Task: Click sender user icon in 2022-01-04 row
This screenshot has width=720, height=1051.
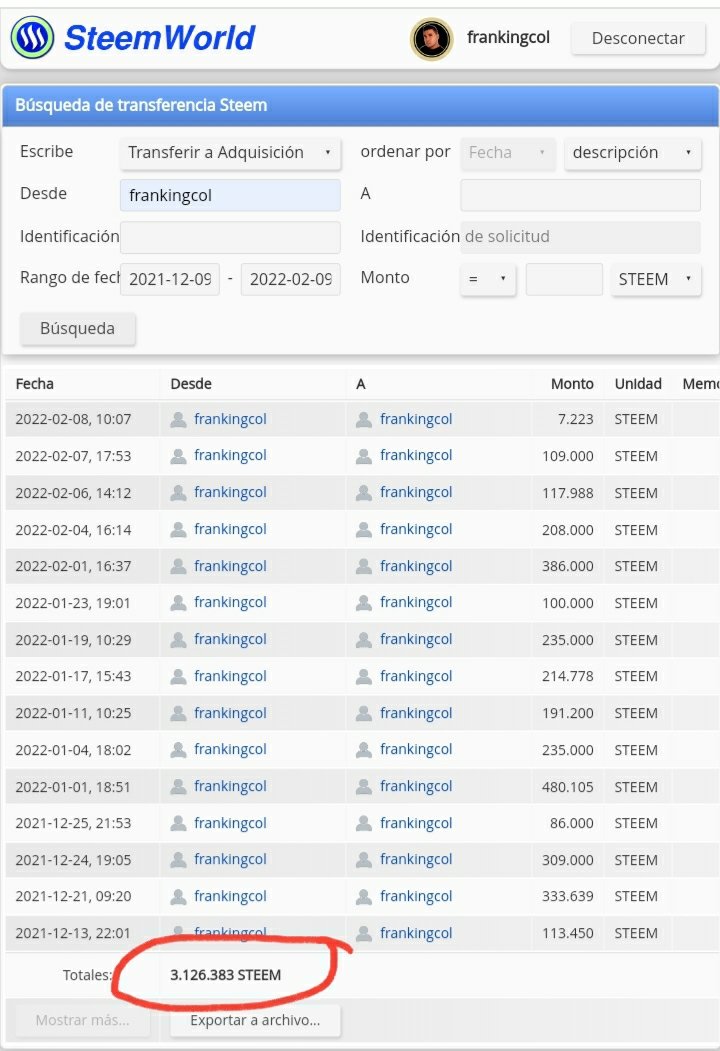Action: click(x=178, y=750)
